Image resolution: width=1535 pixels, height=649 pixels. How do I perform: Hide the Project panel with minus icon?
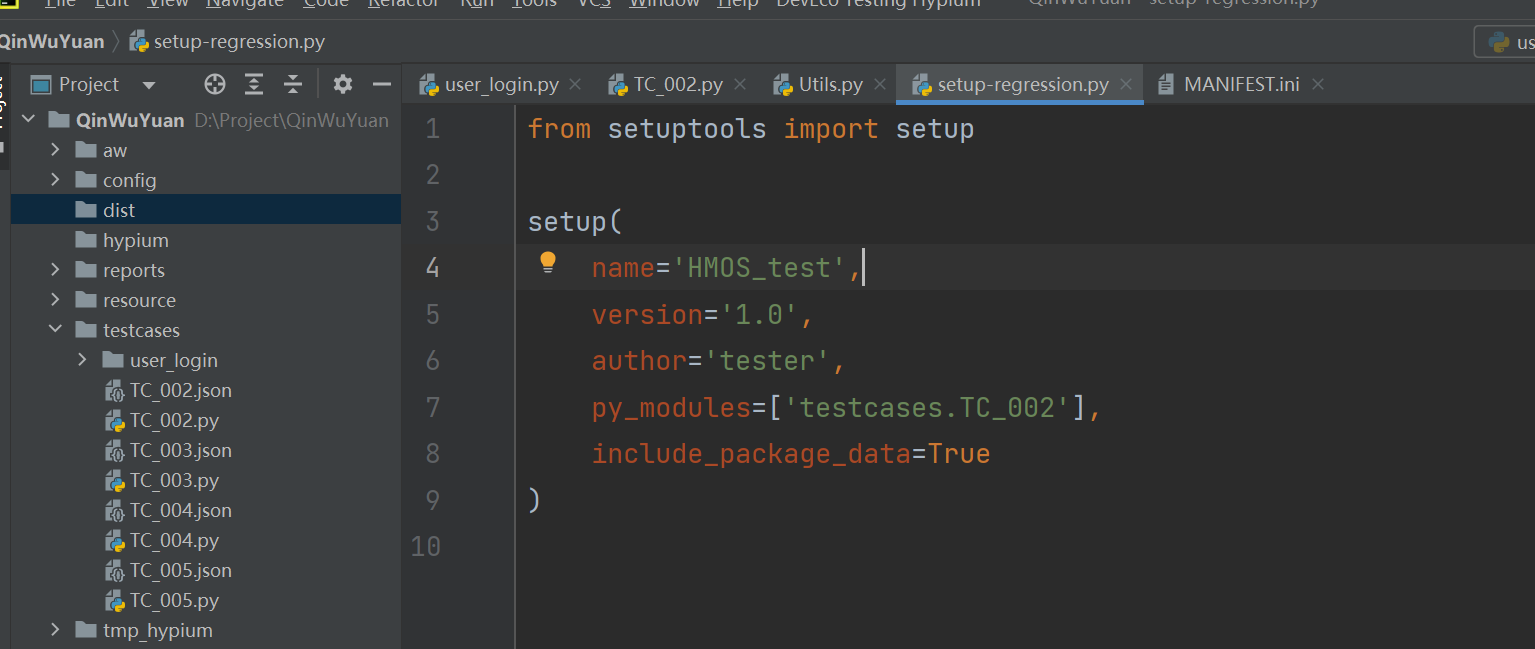tap(381, 85)
